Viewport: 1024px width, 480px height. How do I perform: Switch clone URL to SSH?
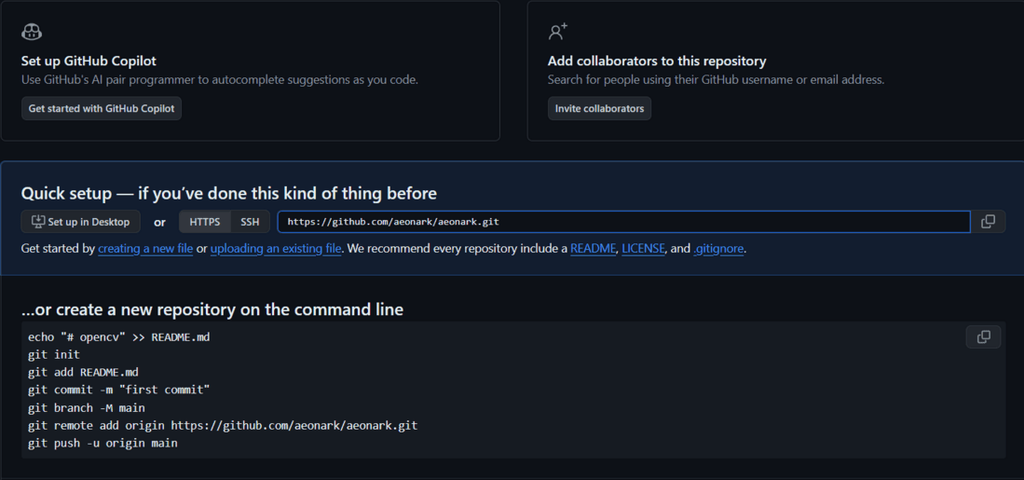tap(249, 222)
